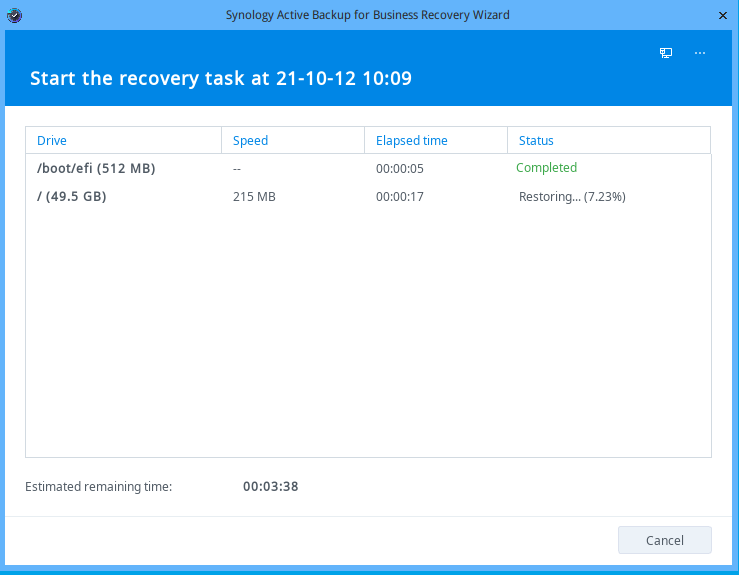The width and height of the screenshot is (739, 575).
Task: Click the network settings monitor icon
Action: [x=666, y=53]
